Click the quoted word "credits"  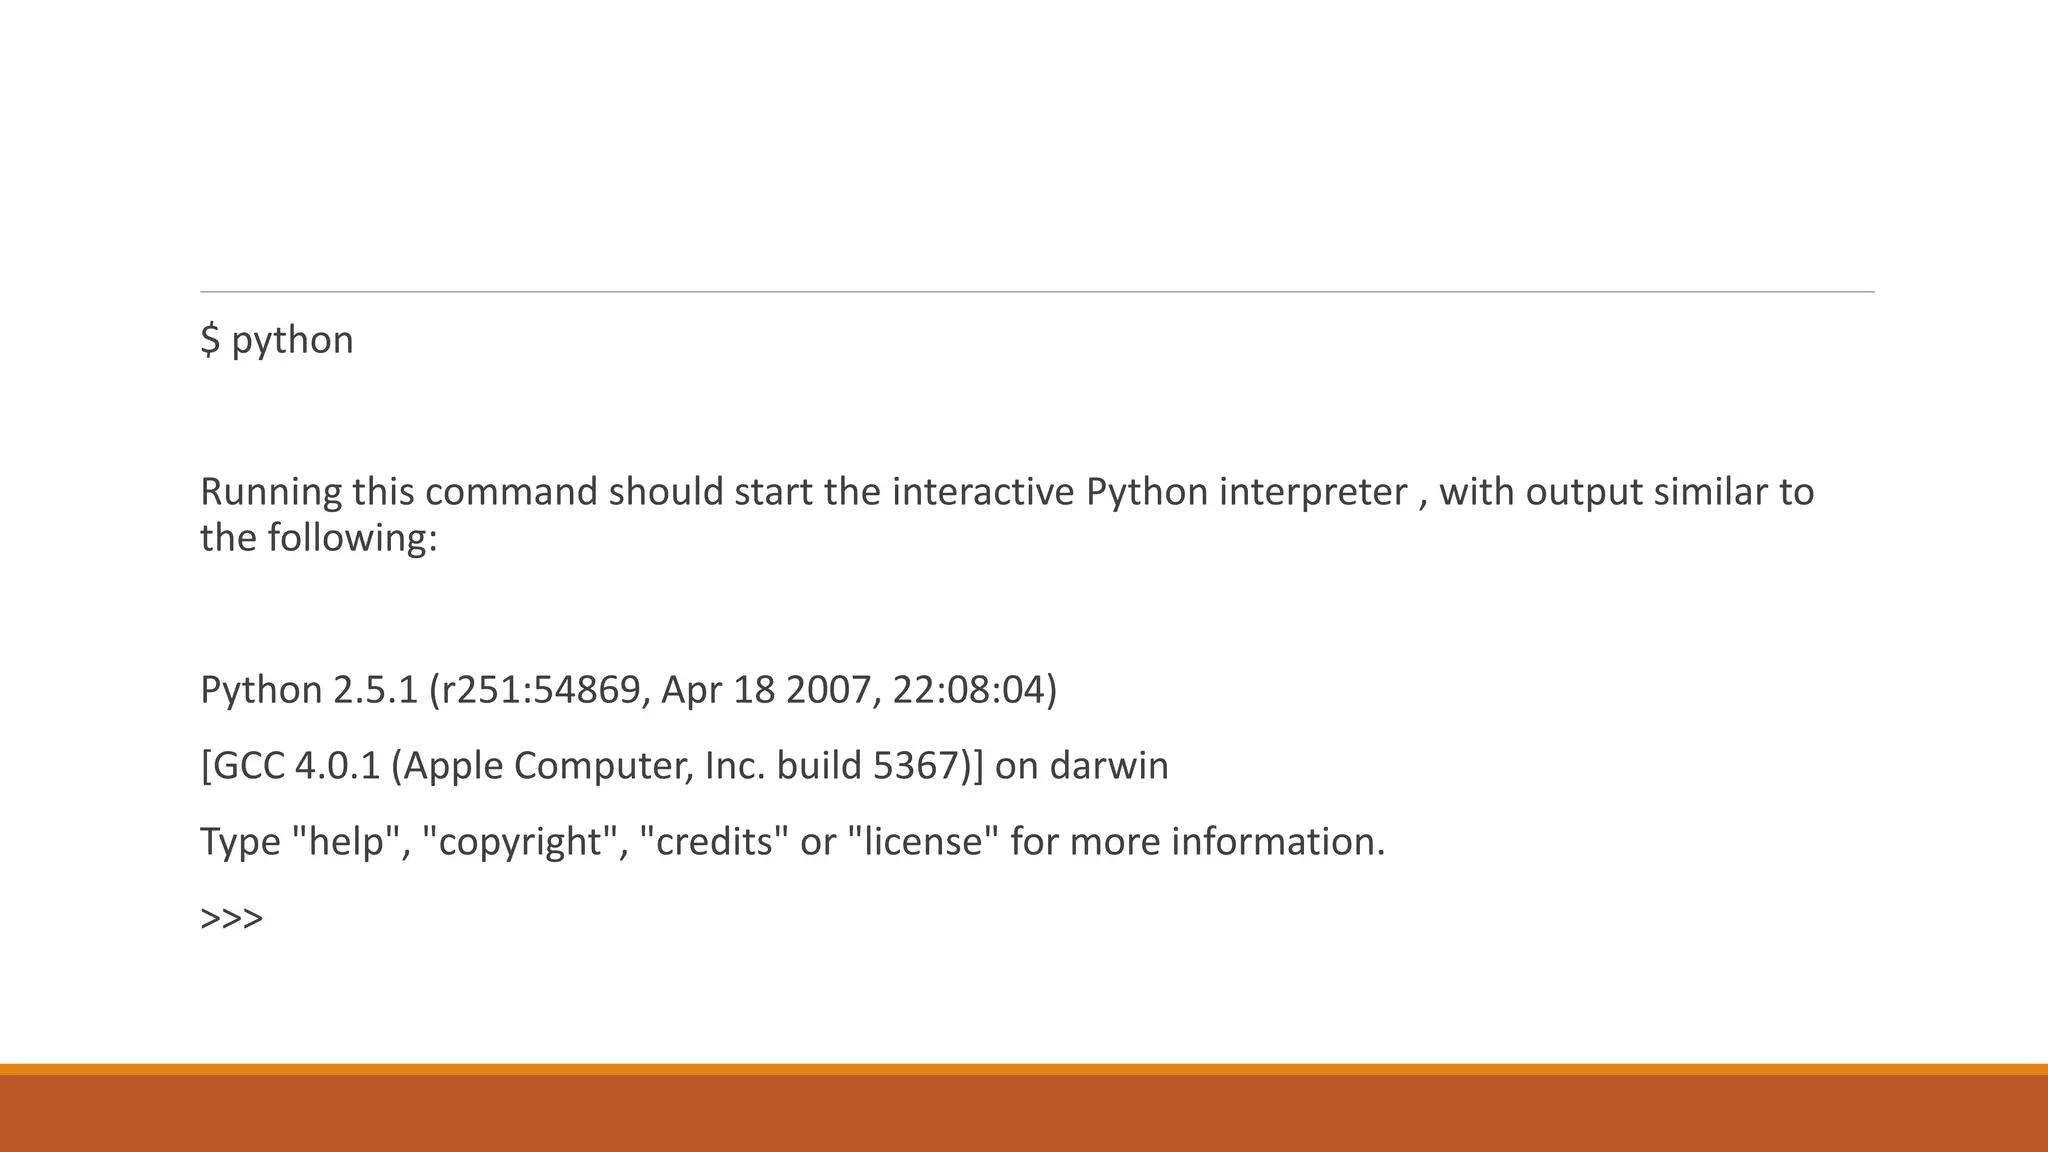pyautogui.click(x=714, y=842)
